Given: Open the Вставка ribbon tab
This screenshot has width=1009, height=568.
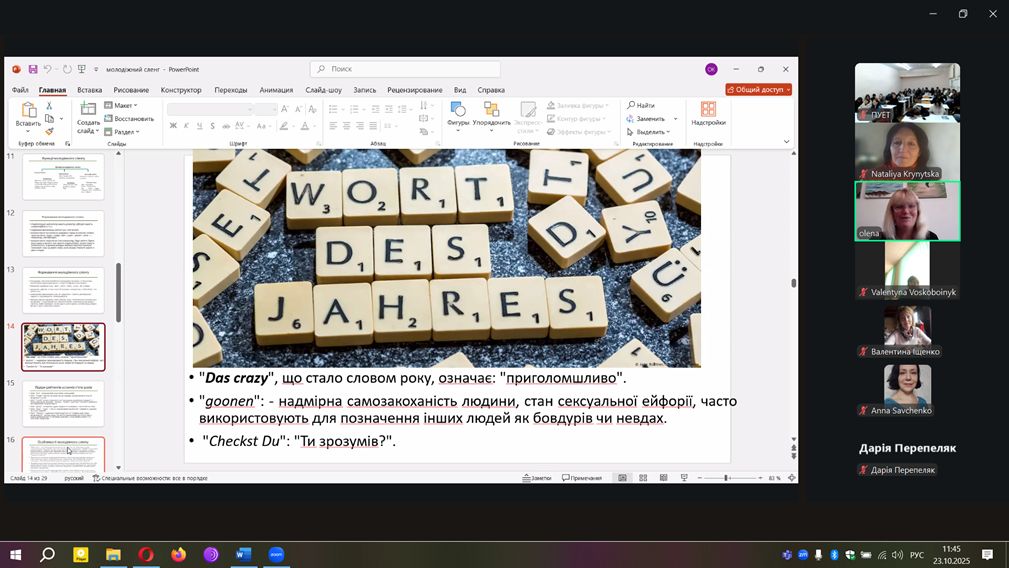Looking at the screenshot, I should (89, 90).
